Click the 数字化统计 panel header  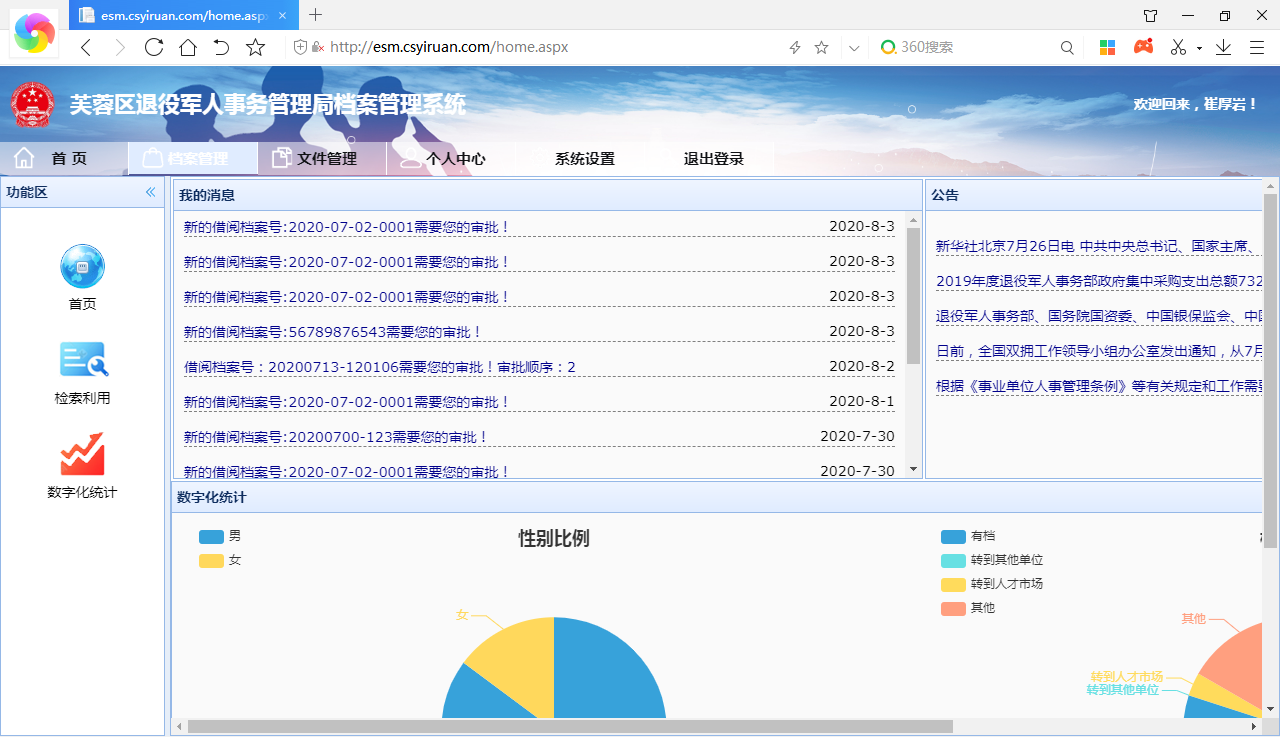pos(717,497)
